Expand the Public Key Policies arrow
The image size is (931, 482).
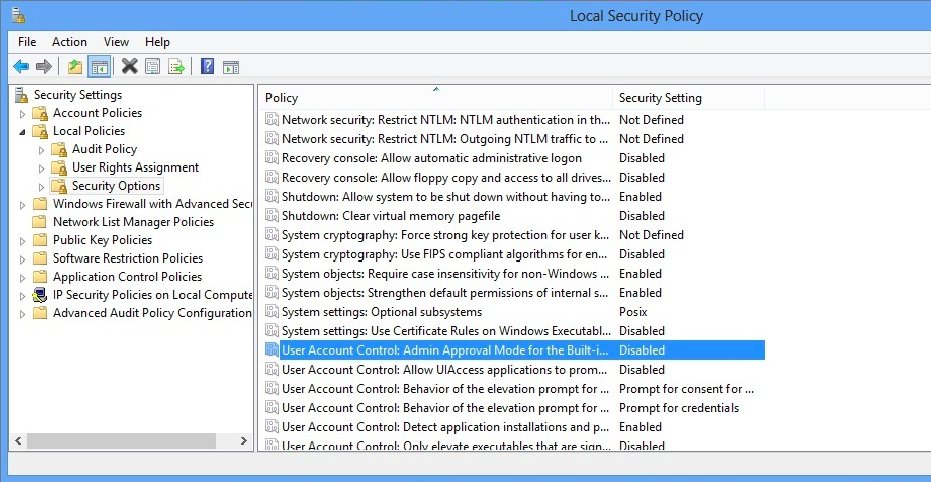tap(23, 241)
